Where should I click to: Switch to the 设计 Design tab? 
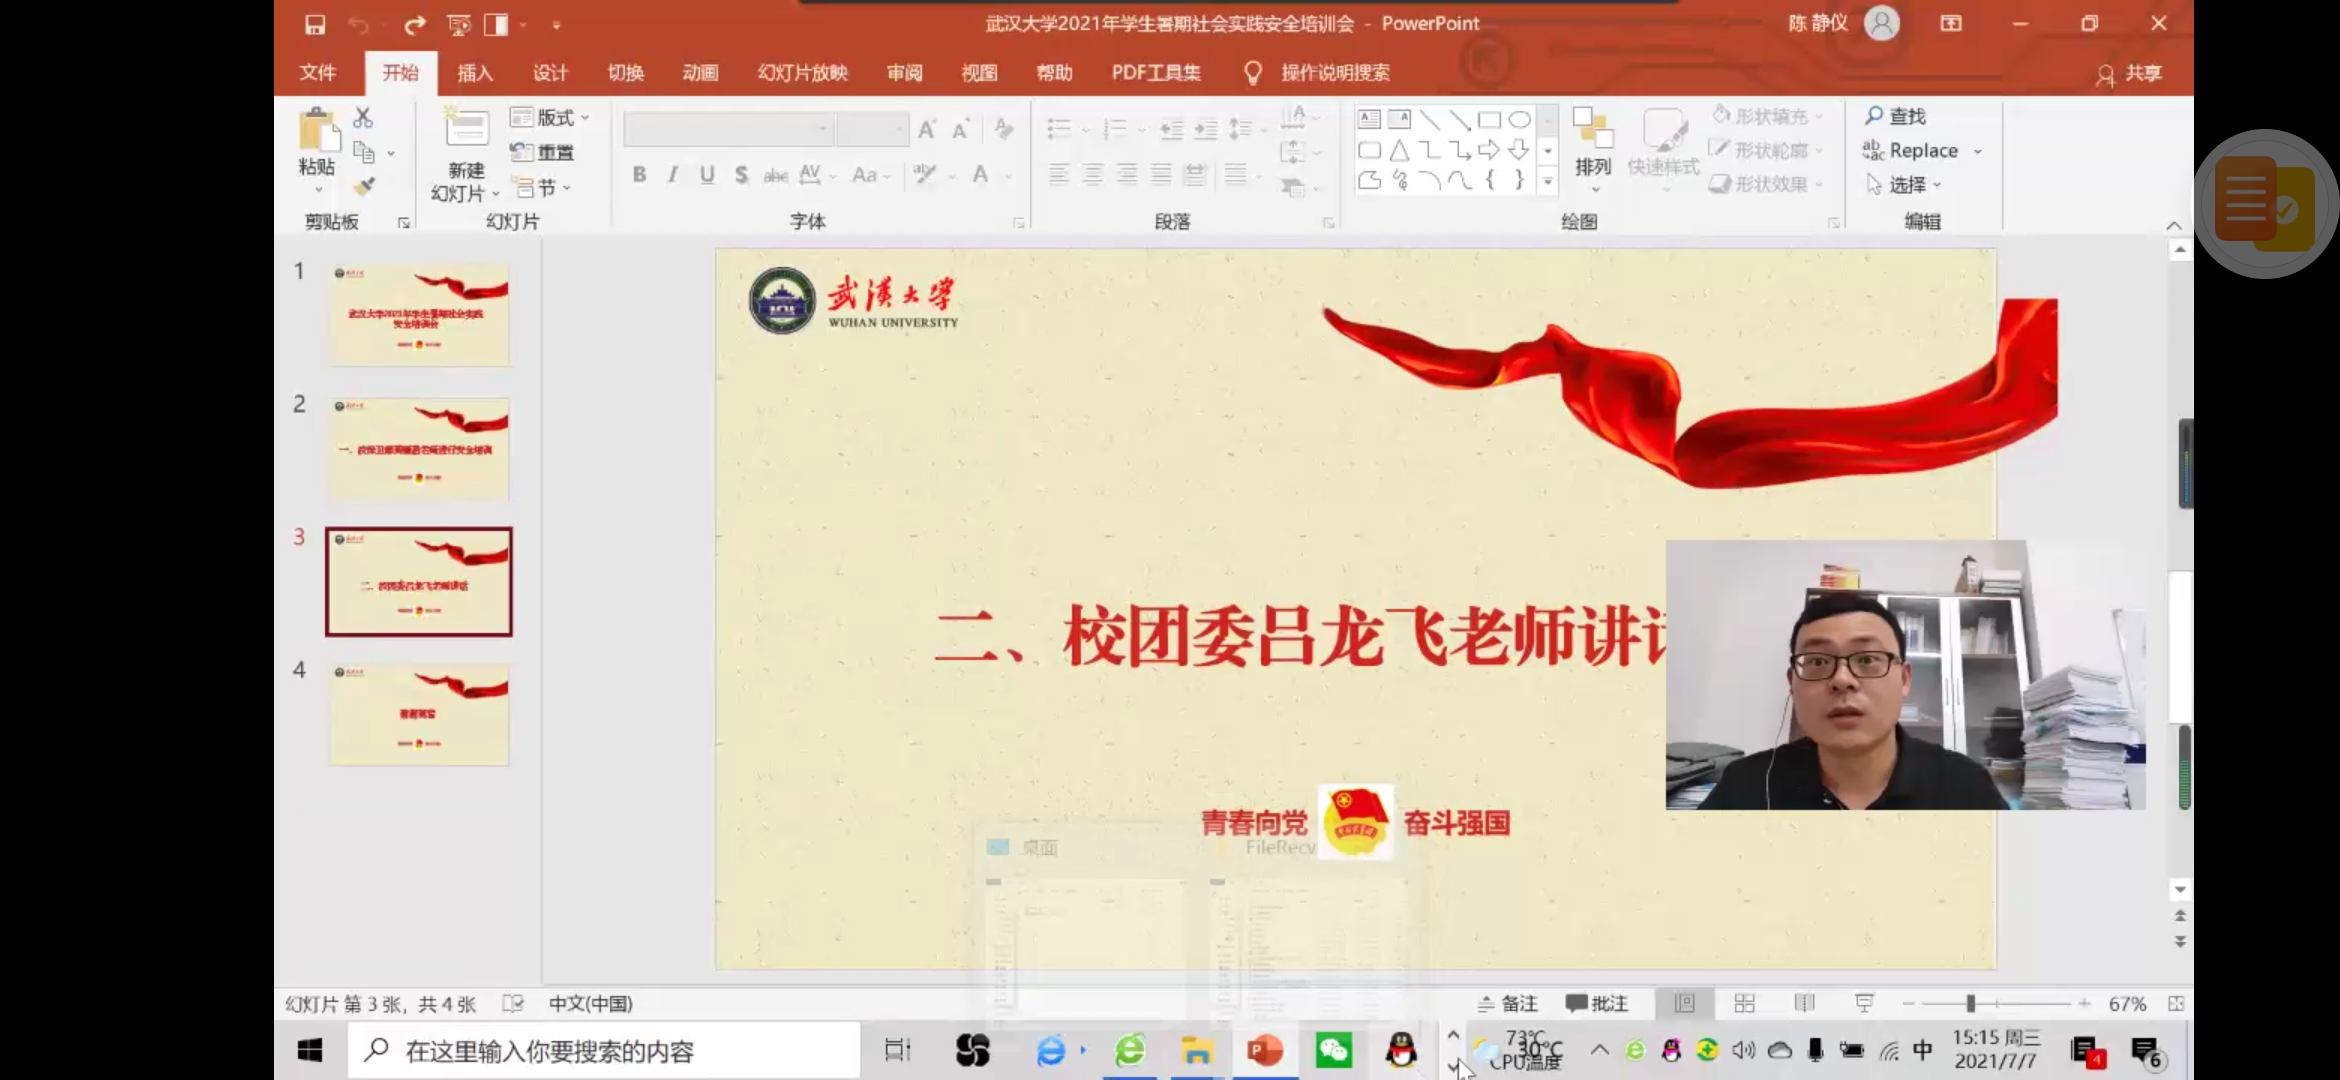550,73
